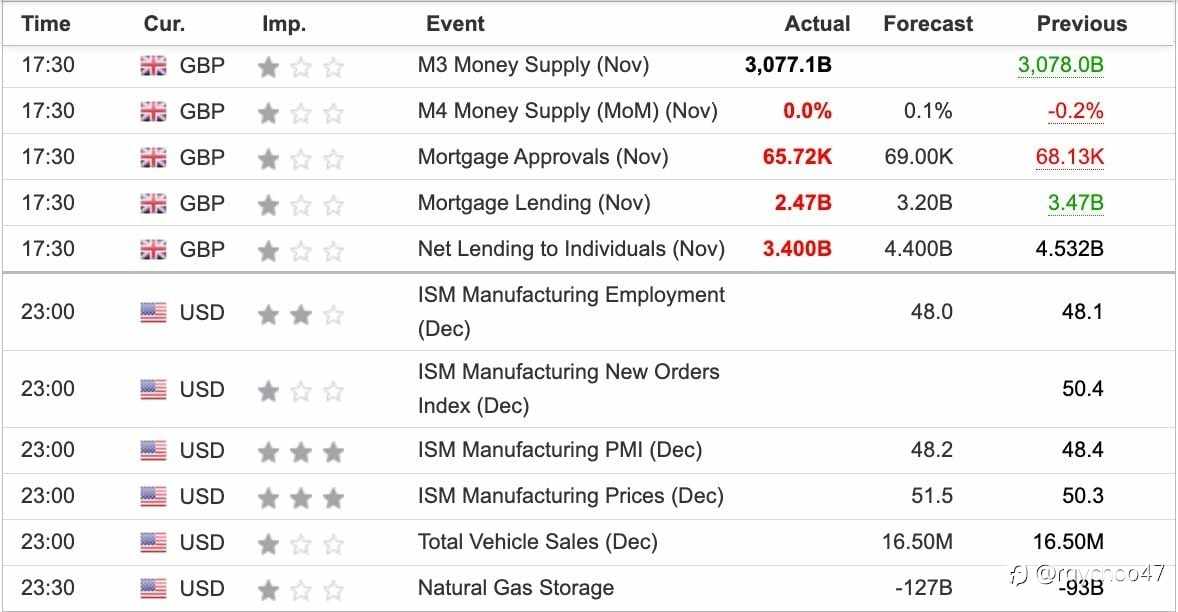Screen dimensions: 1178x612
Task: Click US flag icon in ISM Manufacturing PMI row
Action: 153,451
